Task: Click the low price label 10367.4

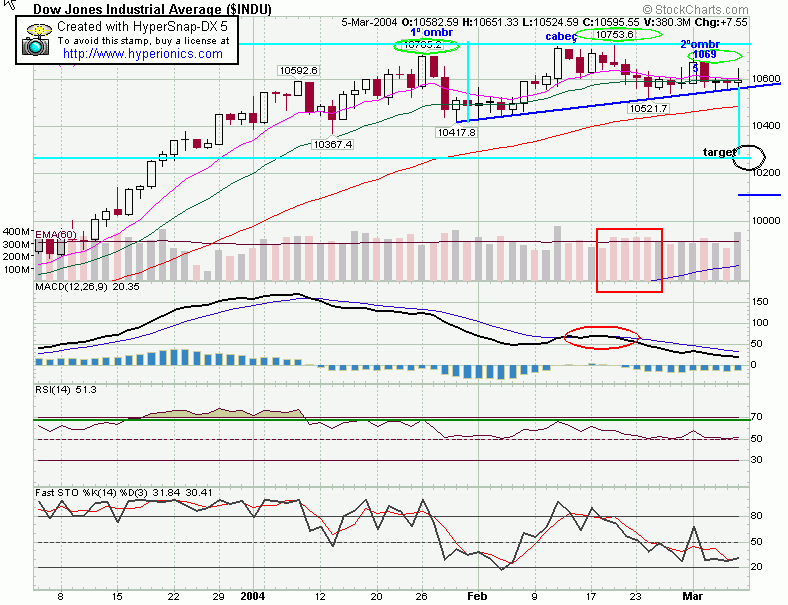Action: pos(332,145)
